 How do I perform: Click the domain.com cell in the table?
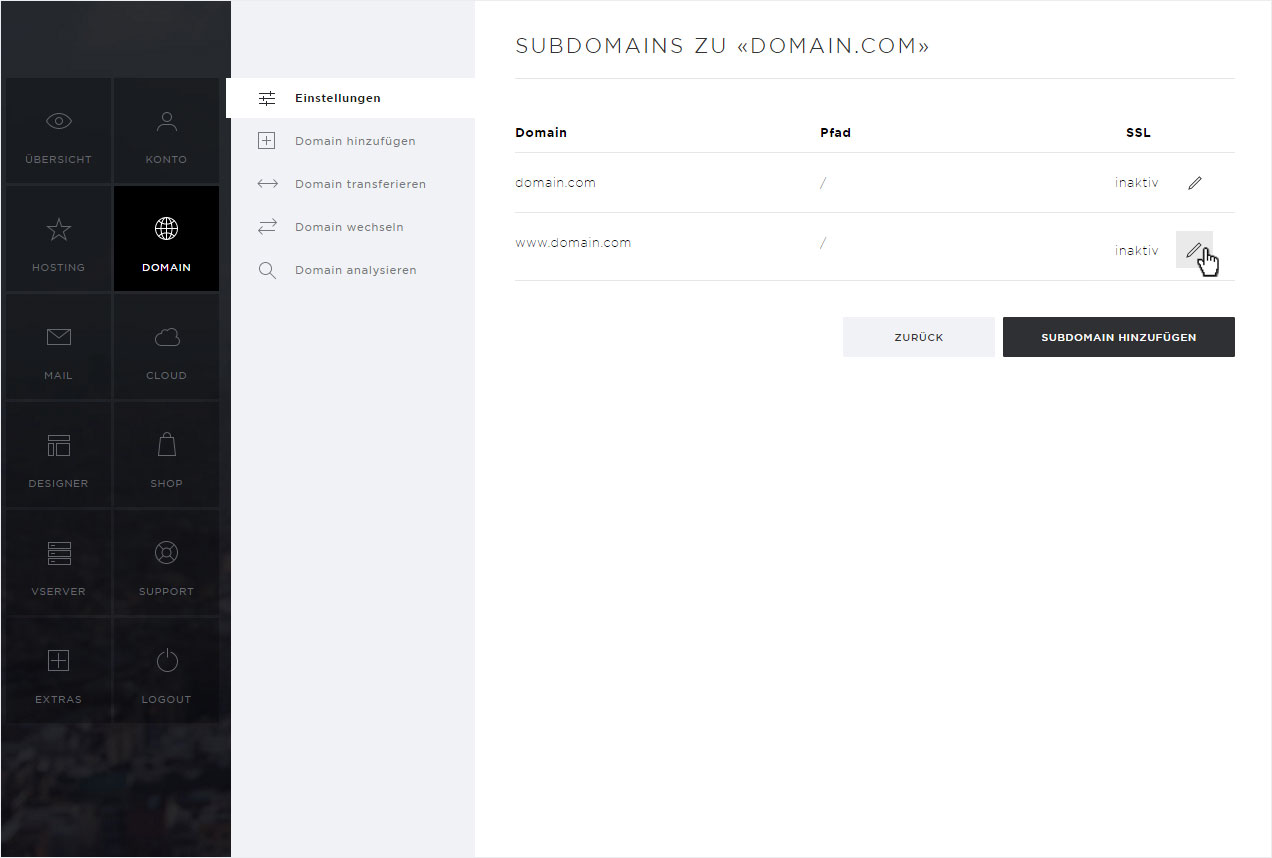(x=555, y=183)
